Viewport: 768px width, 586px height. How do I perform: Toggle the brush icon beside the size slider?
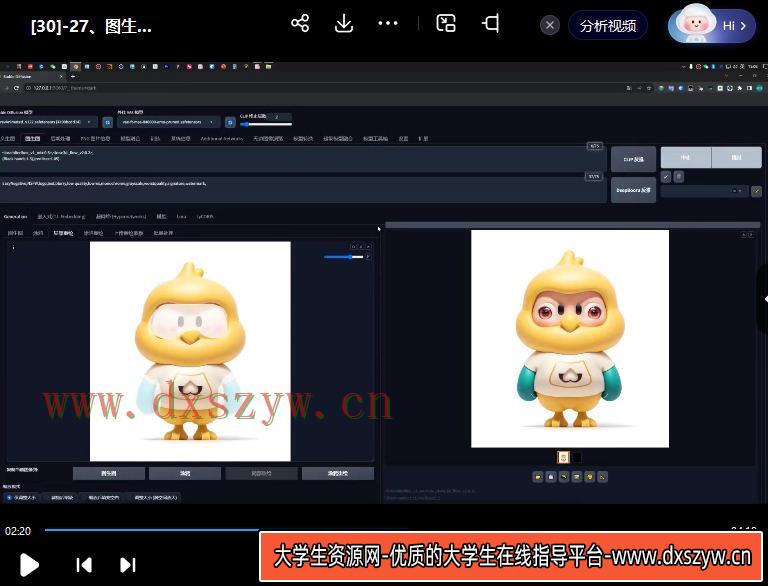tap(369, 257)
